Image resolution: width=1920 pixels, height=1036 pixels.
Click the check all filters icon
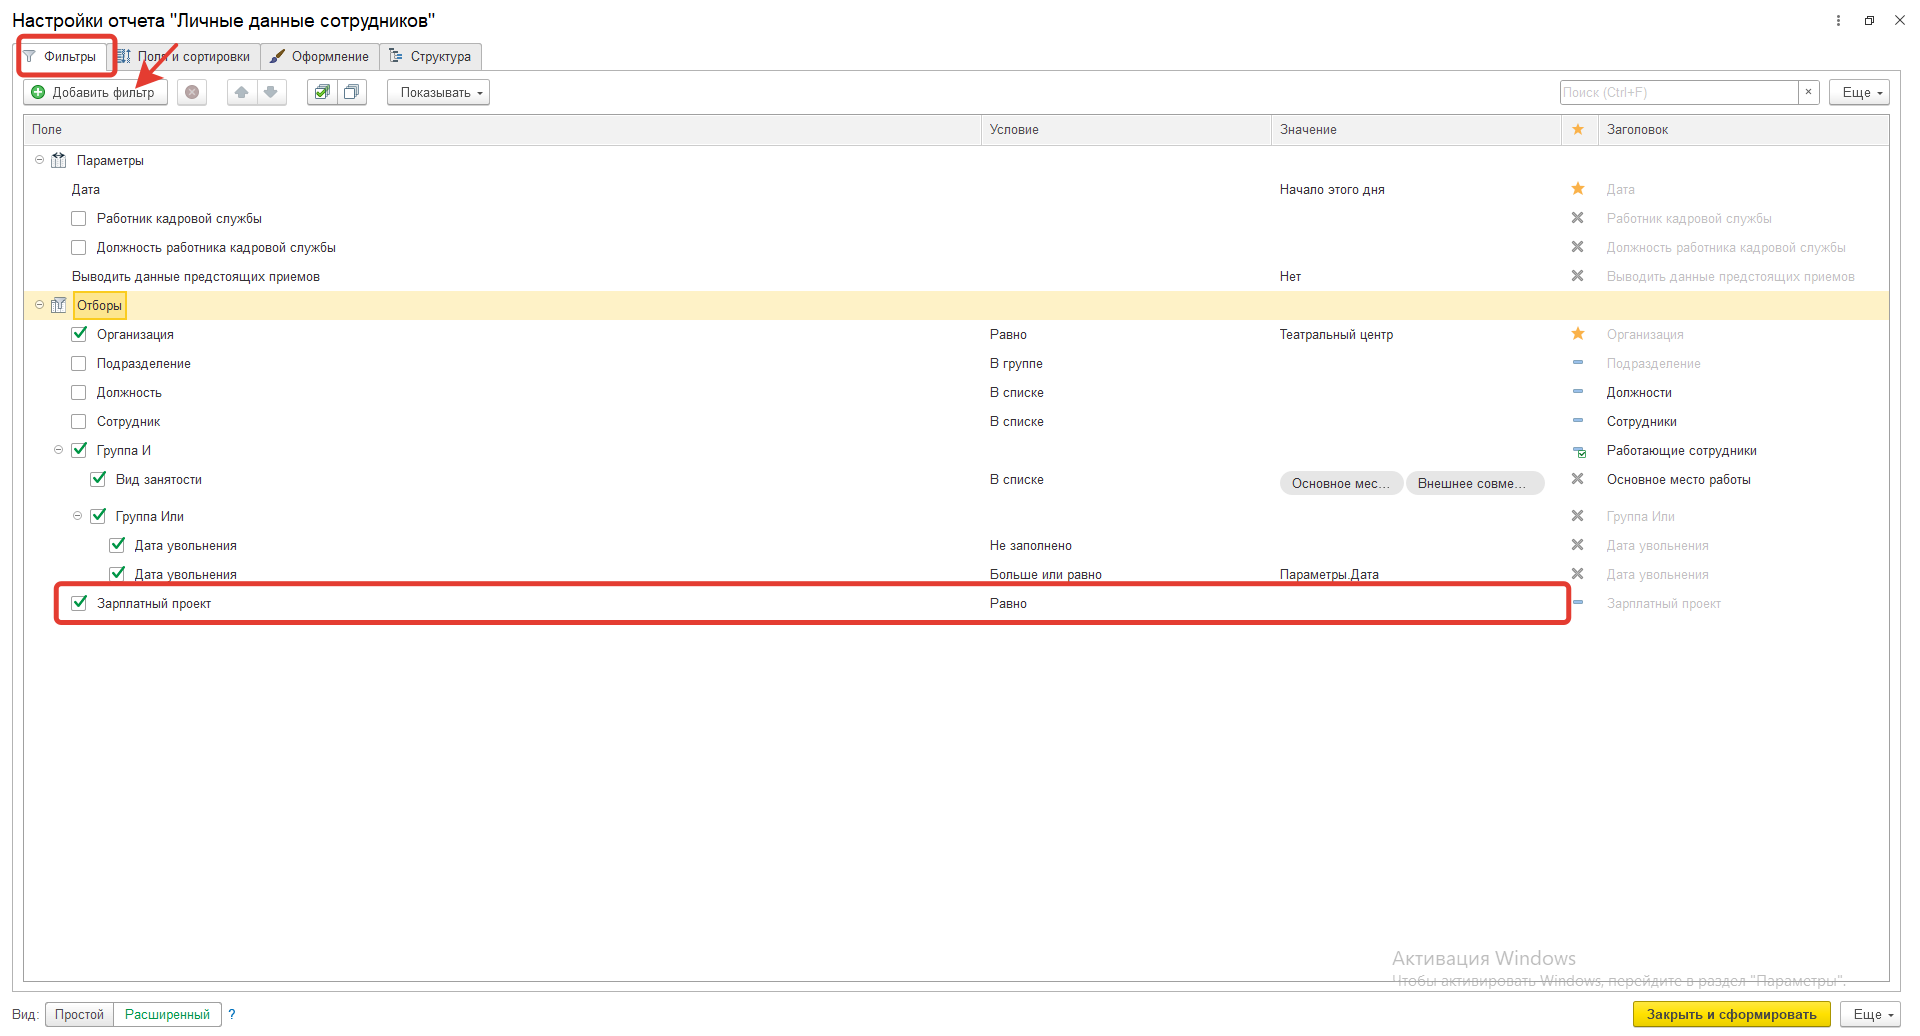[x=322, y=92]
